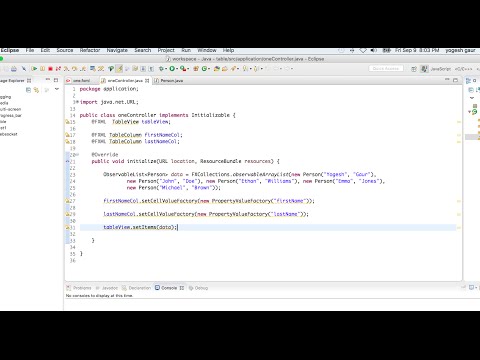The image size is (480, 360).
Task: Click the Step Into debug icon
Action: 66,69
